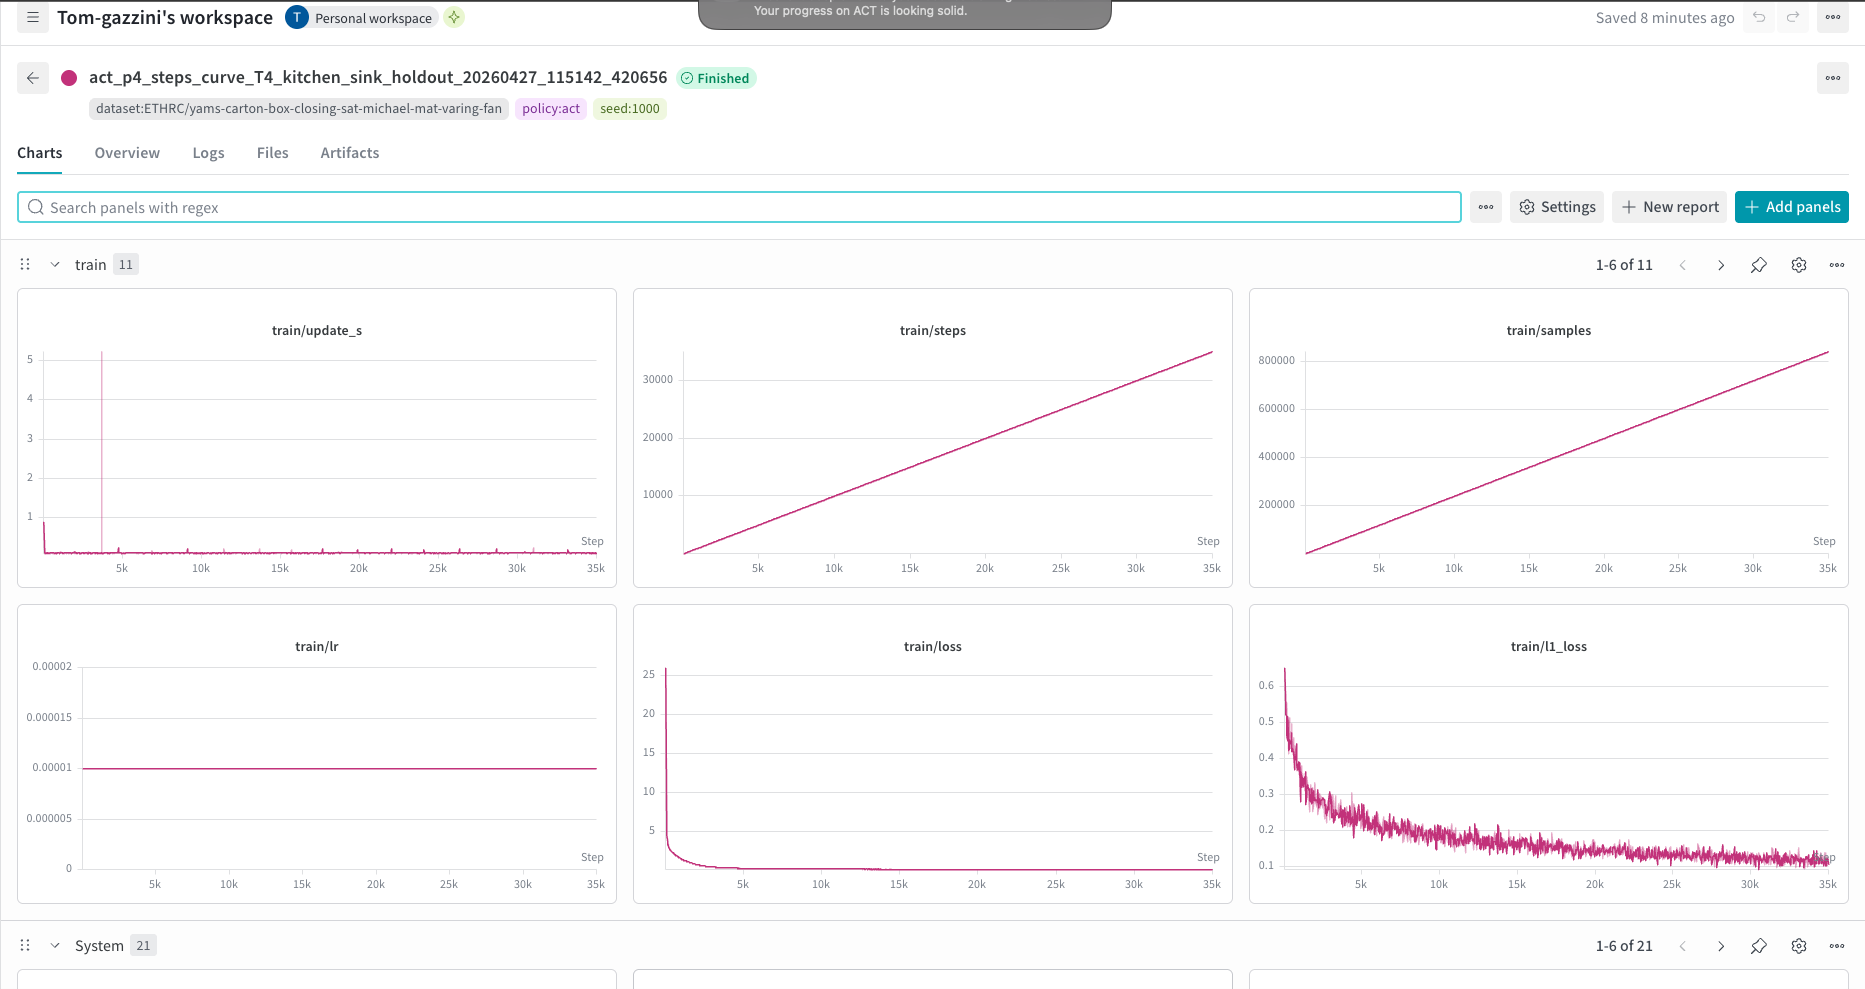Screen dimensions: 1865x989
Task: Click the redo arrow icon
Action: click(x=1793, y=17)
